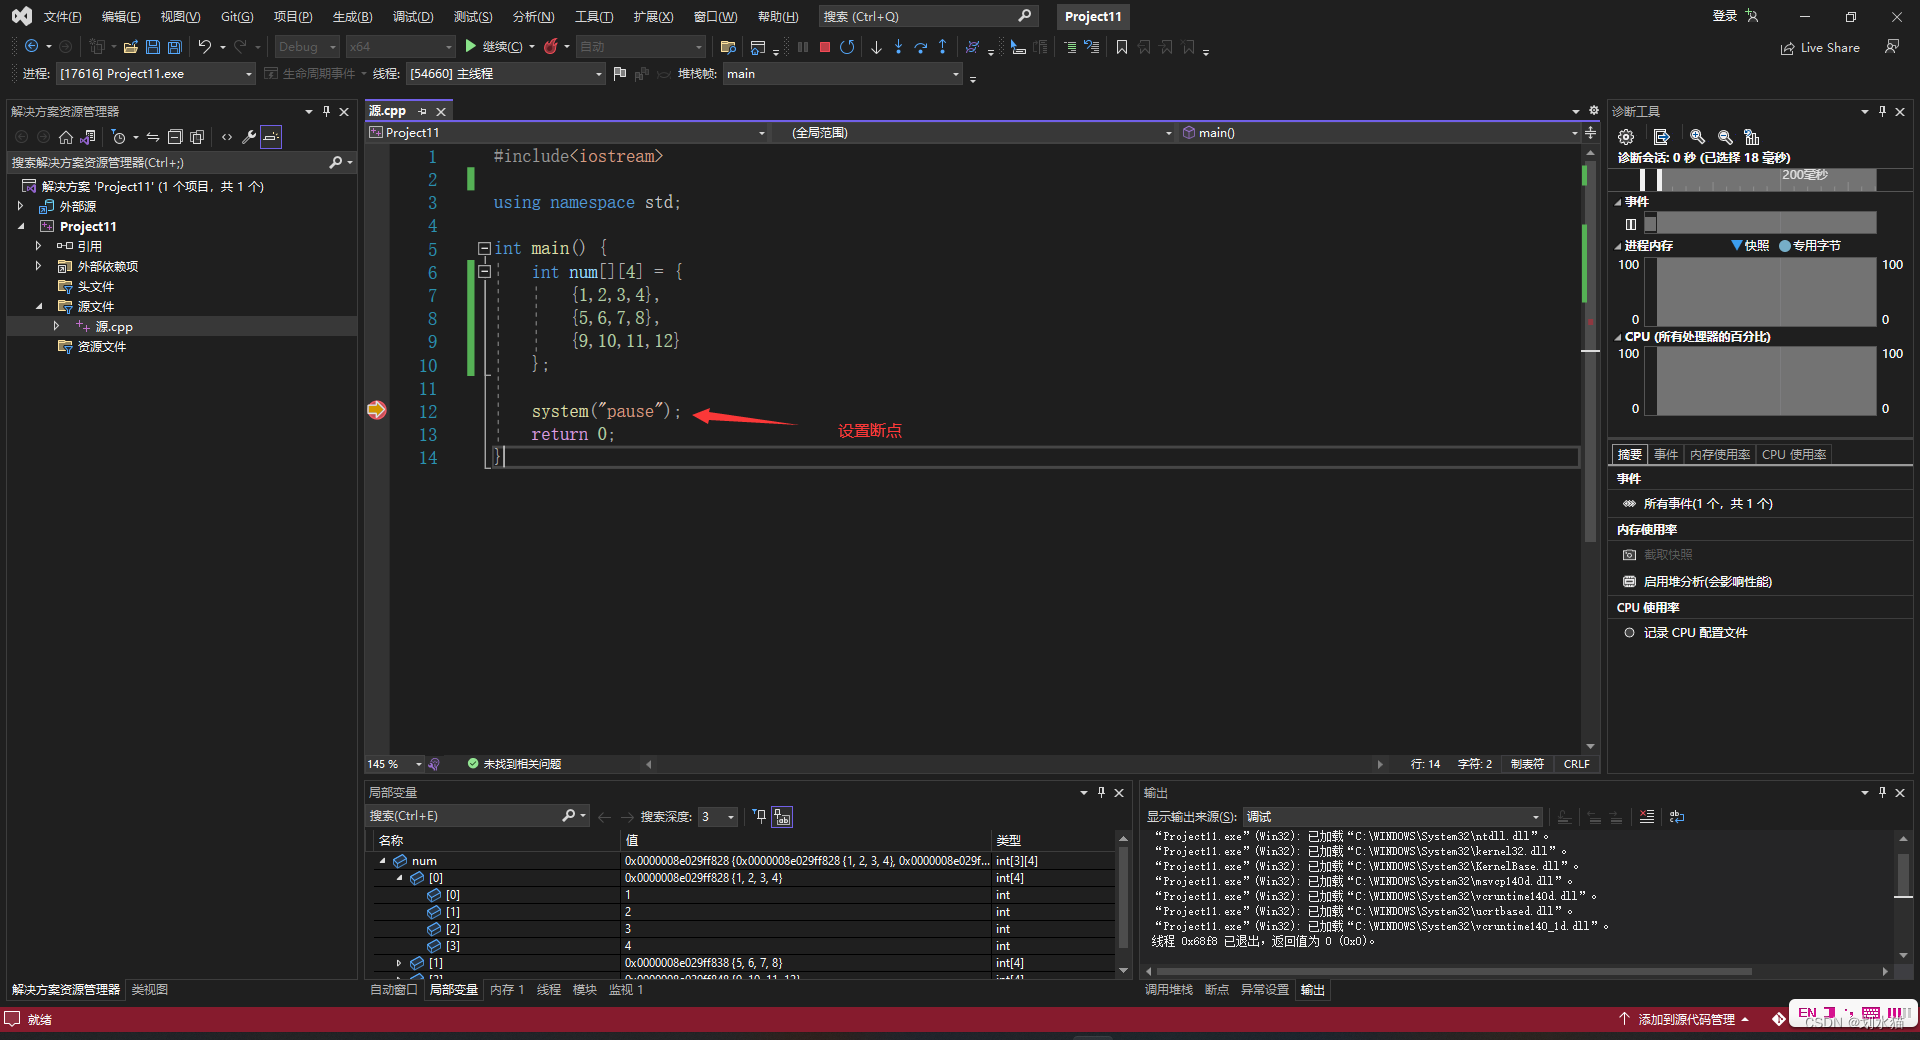
Task: Toggle the events pause track icon in diagnostics
Action: pyautogui.click(x=1631, y=224)
